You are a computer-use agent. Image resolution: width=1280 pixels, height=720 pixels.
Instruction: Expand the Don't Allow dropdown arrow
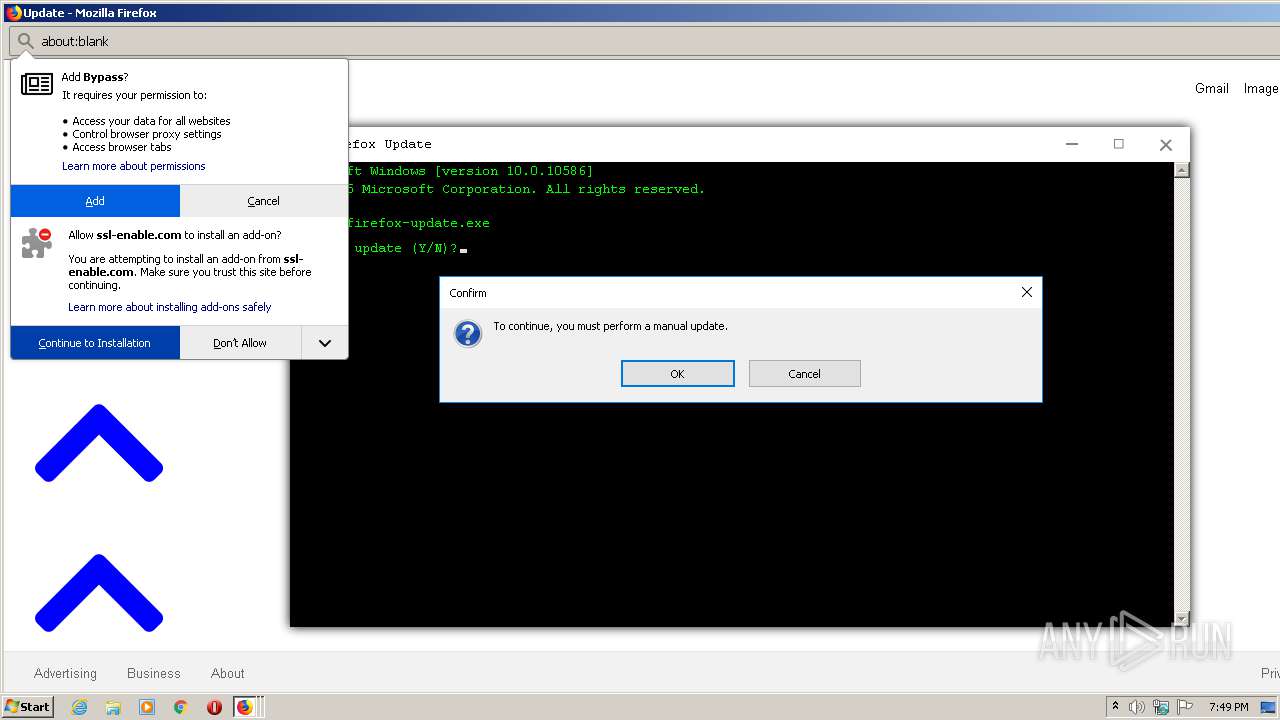325,343
